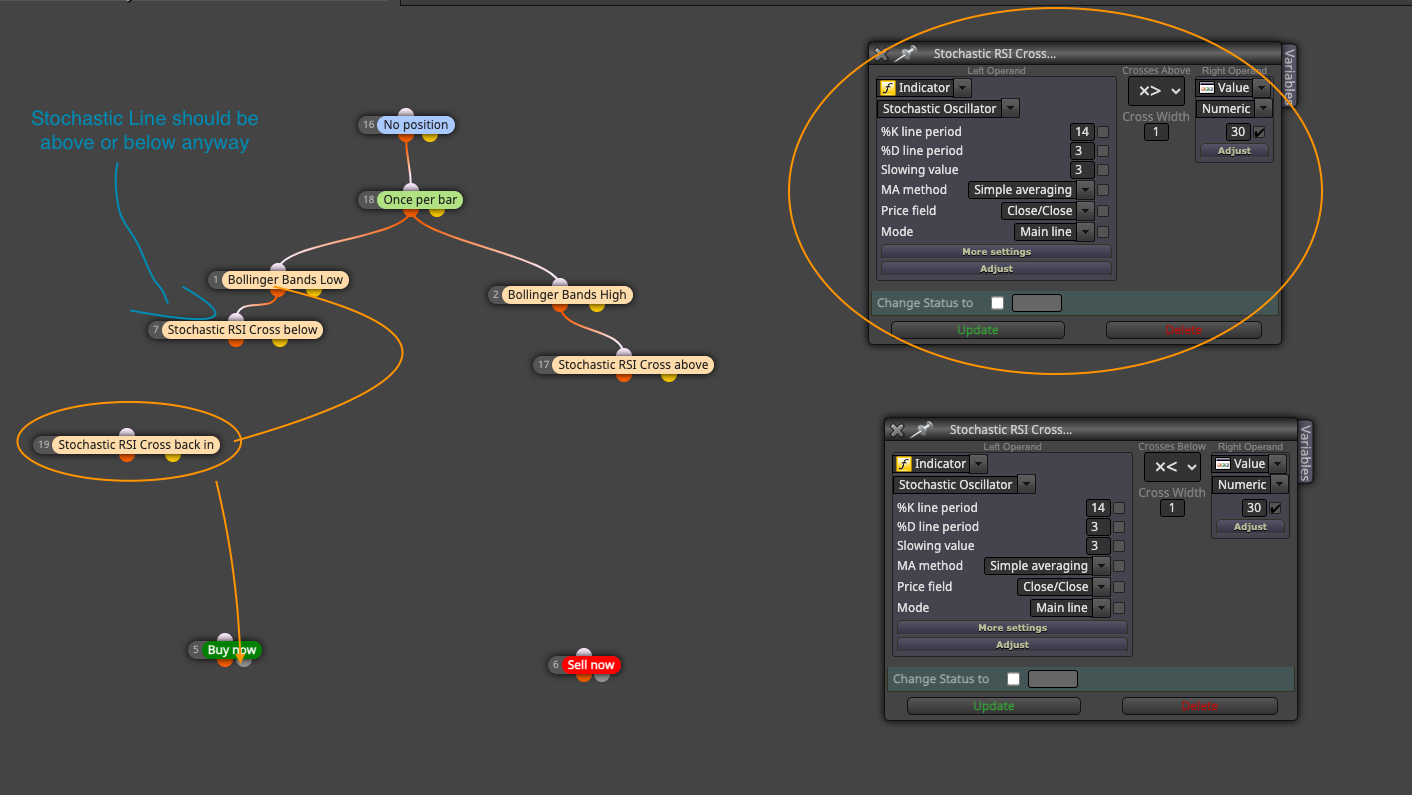The height and width of the screenshot is (795, 1412).
Task: Close the Crosses Above panel with X icon
Action: coord(880,54)
